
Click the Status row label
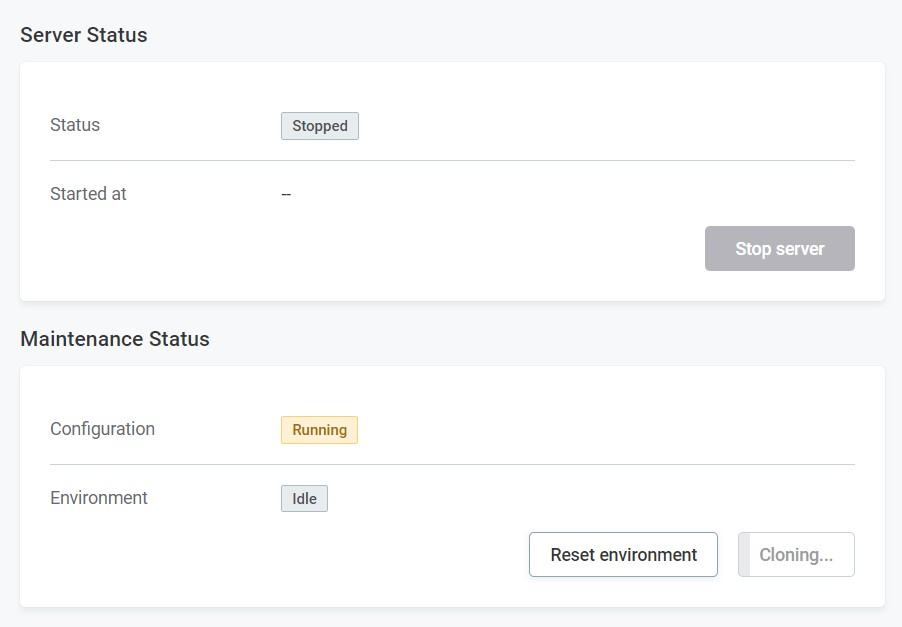(75, 125)
